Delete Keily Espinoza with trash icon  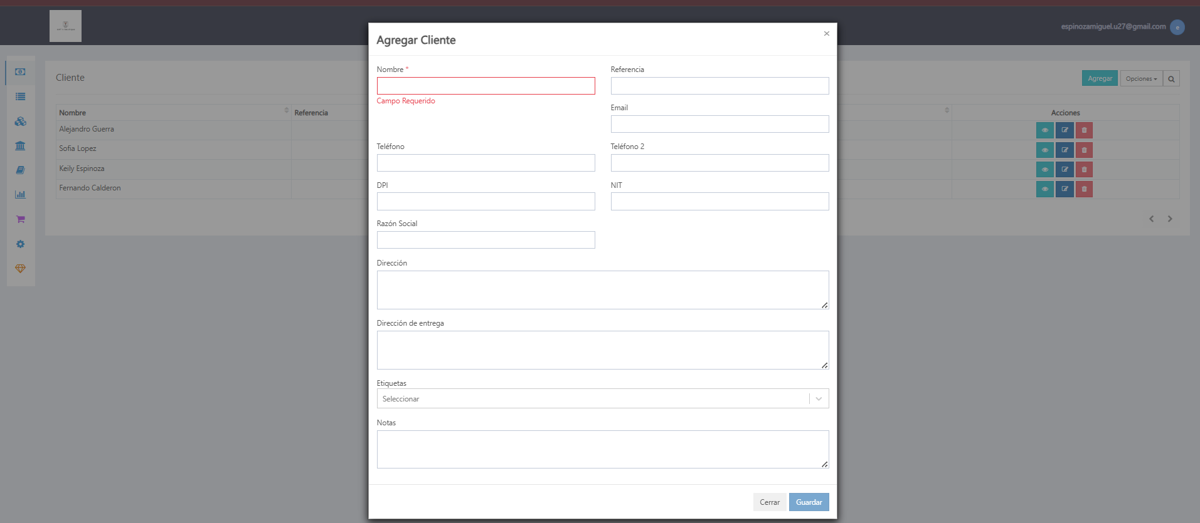1084,169
